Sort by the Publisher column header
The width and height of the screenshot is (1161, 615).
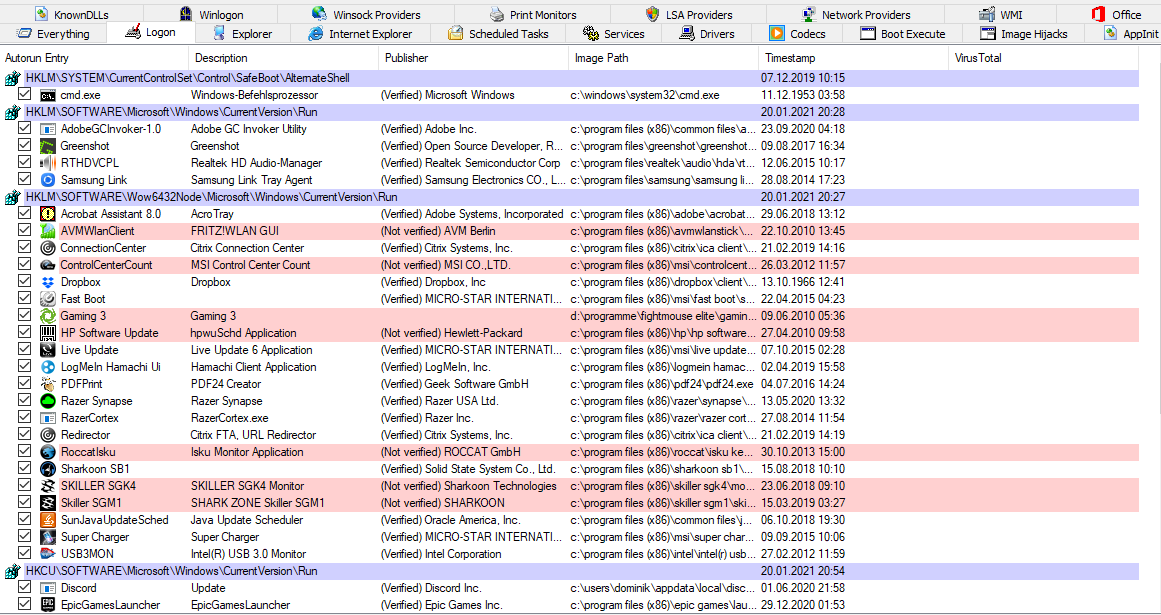pyautogui.click(x=475, y=58)
